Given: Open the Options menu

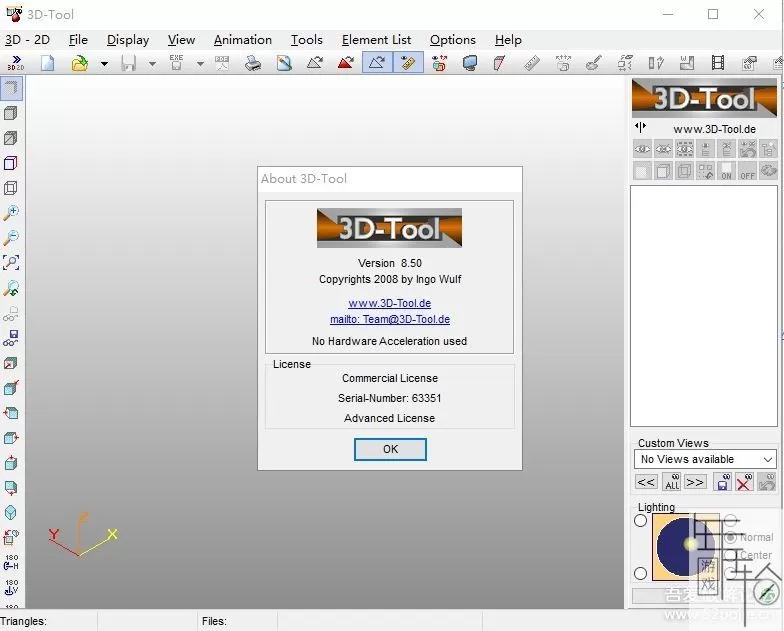Looking at the screenshot, I should [453, 40].
